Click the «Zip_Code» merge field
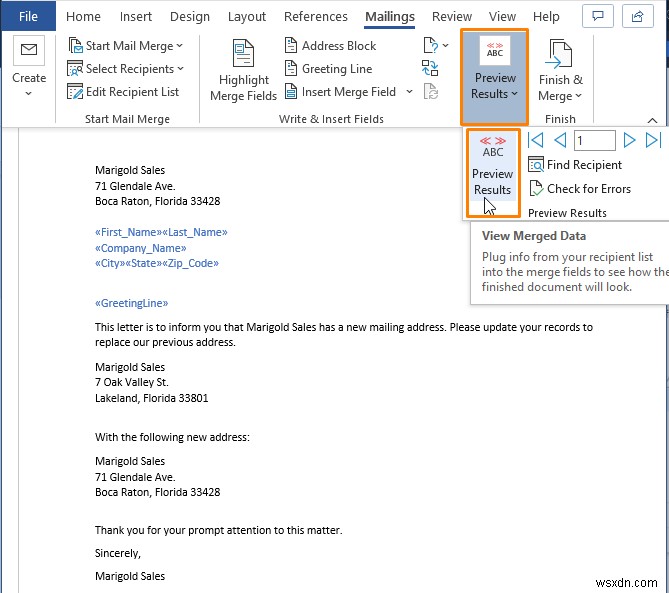 click(190, 263)
